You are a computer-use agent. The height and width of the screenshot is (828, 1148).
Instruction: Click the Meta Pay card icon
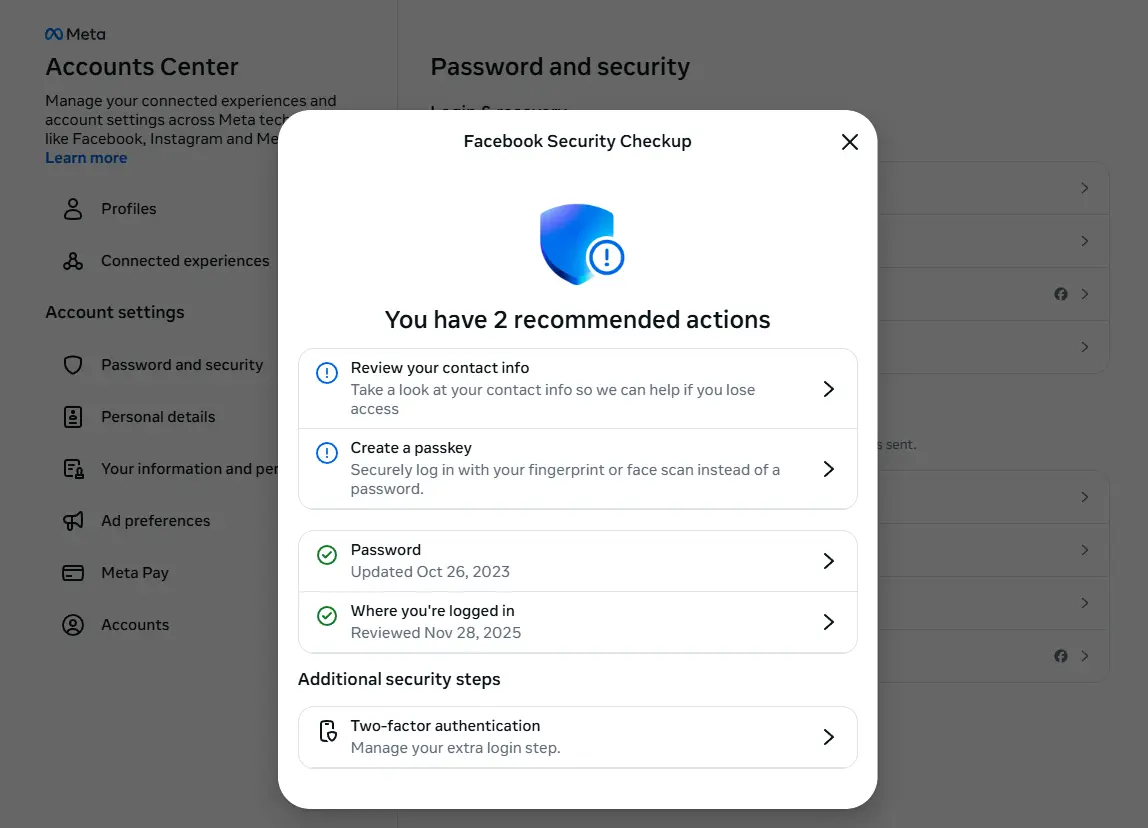click(73, 573)
